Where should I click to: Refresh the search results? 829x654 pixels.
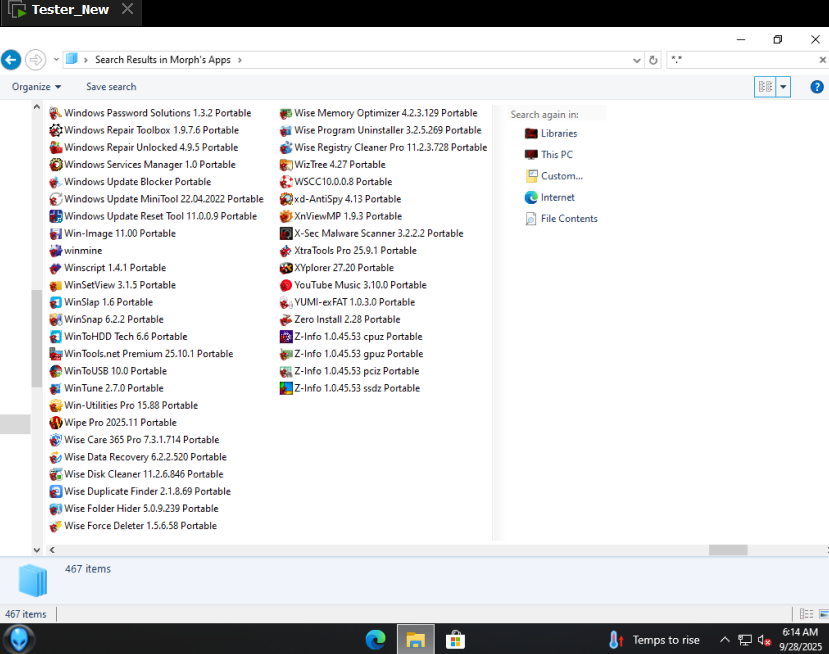click(x=653, y=60)
